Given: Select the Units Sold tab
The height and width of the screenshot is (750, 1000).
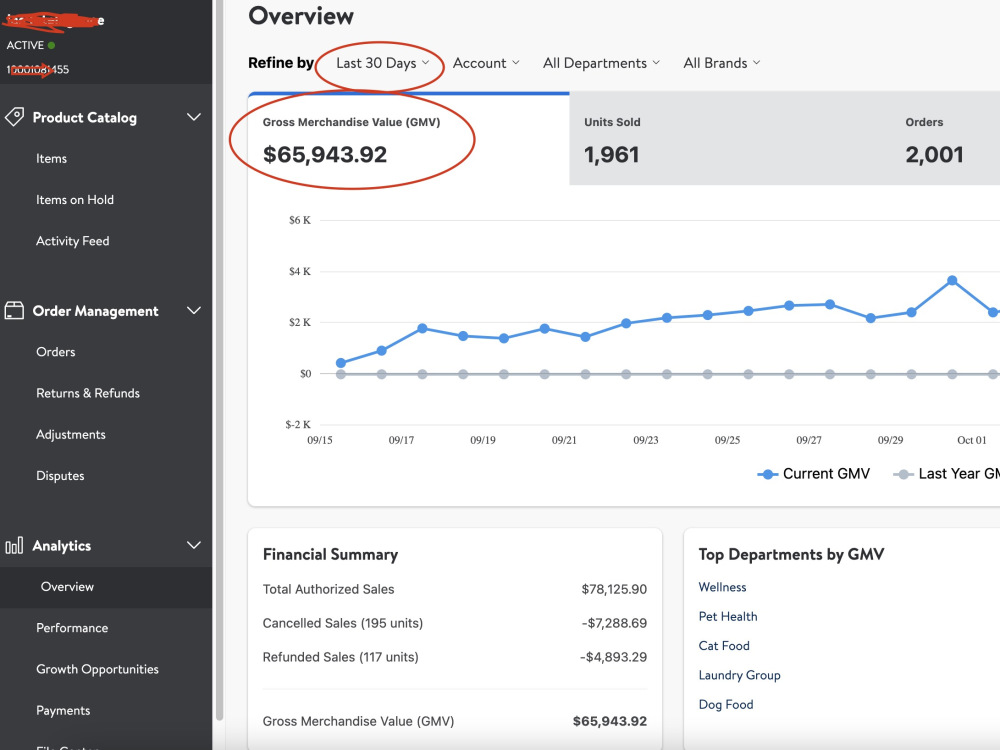Looking at the screenshot, I should click(730, 139).
